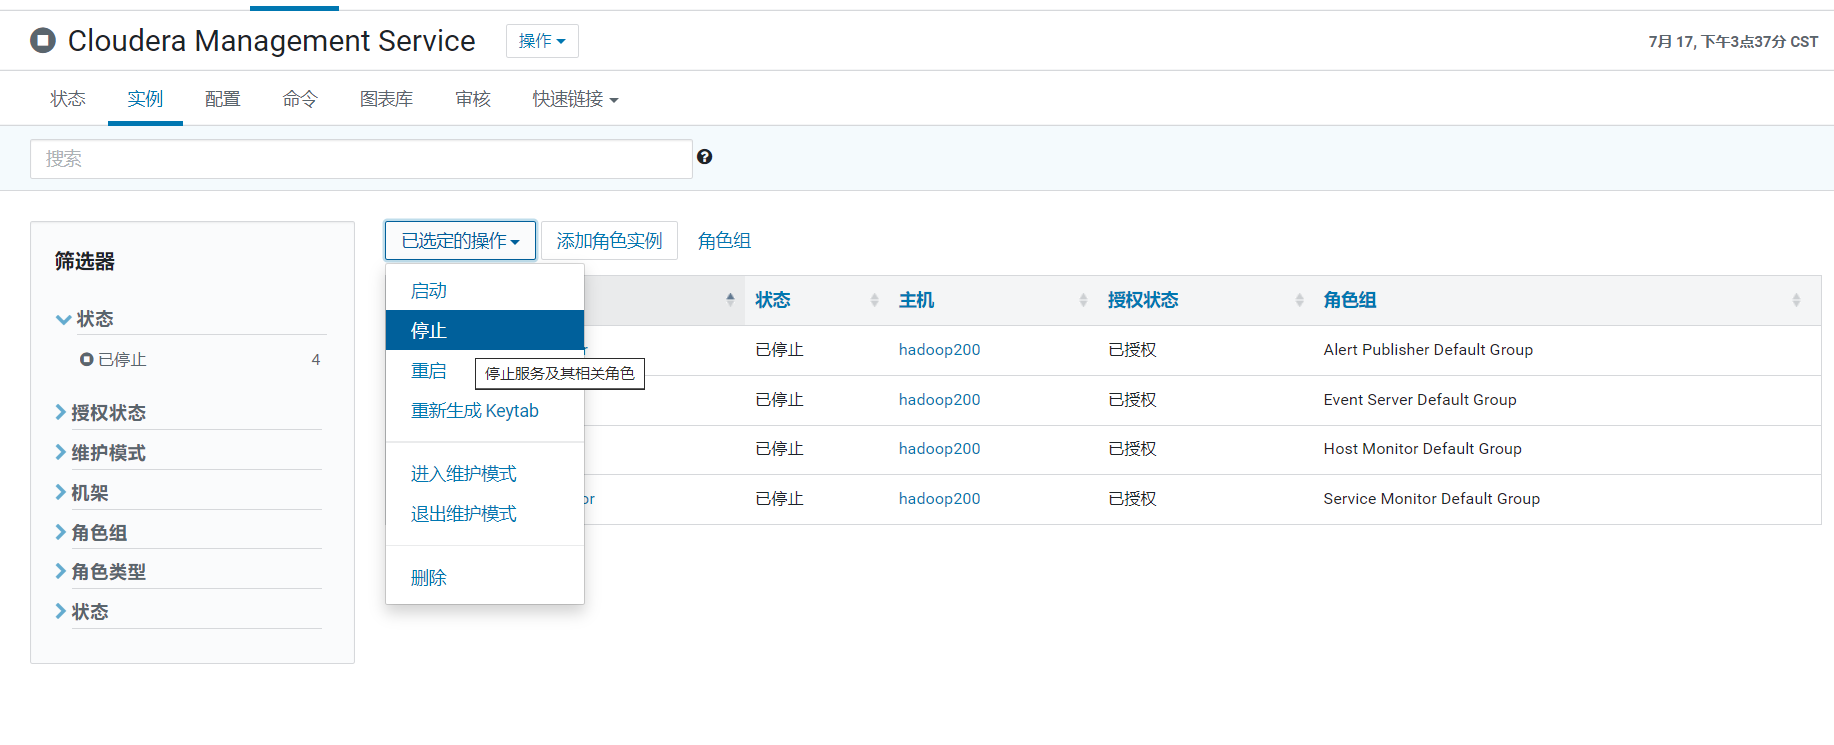Sort by the 授权状态 column sort arrows
This screenshot has width=1834, height=745.
(x=1299, y=300)
